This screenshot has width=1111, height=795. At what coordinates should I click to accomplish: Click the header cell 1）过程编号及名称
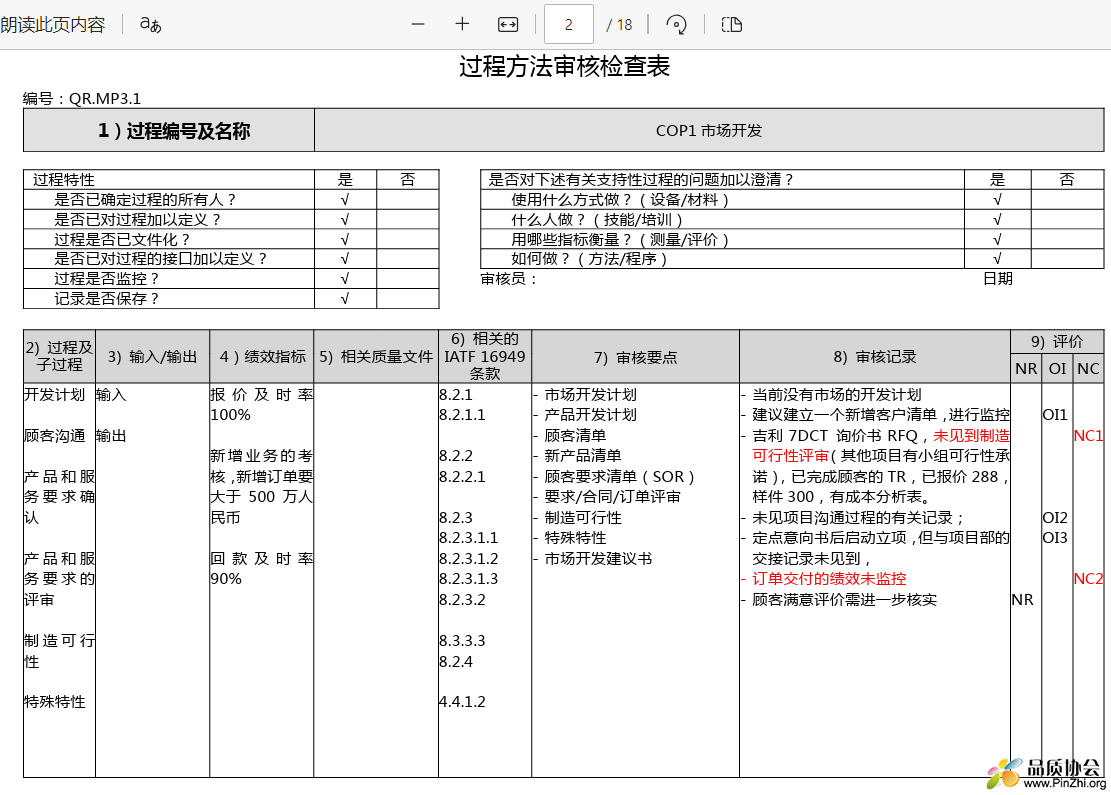coord(169,130)
